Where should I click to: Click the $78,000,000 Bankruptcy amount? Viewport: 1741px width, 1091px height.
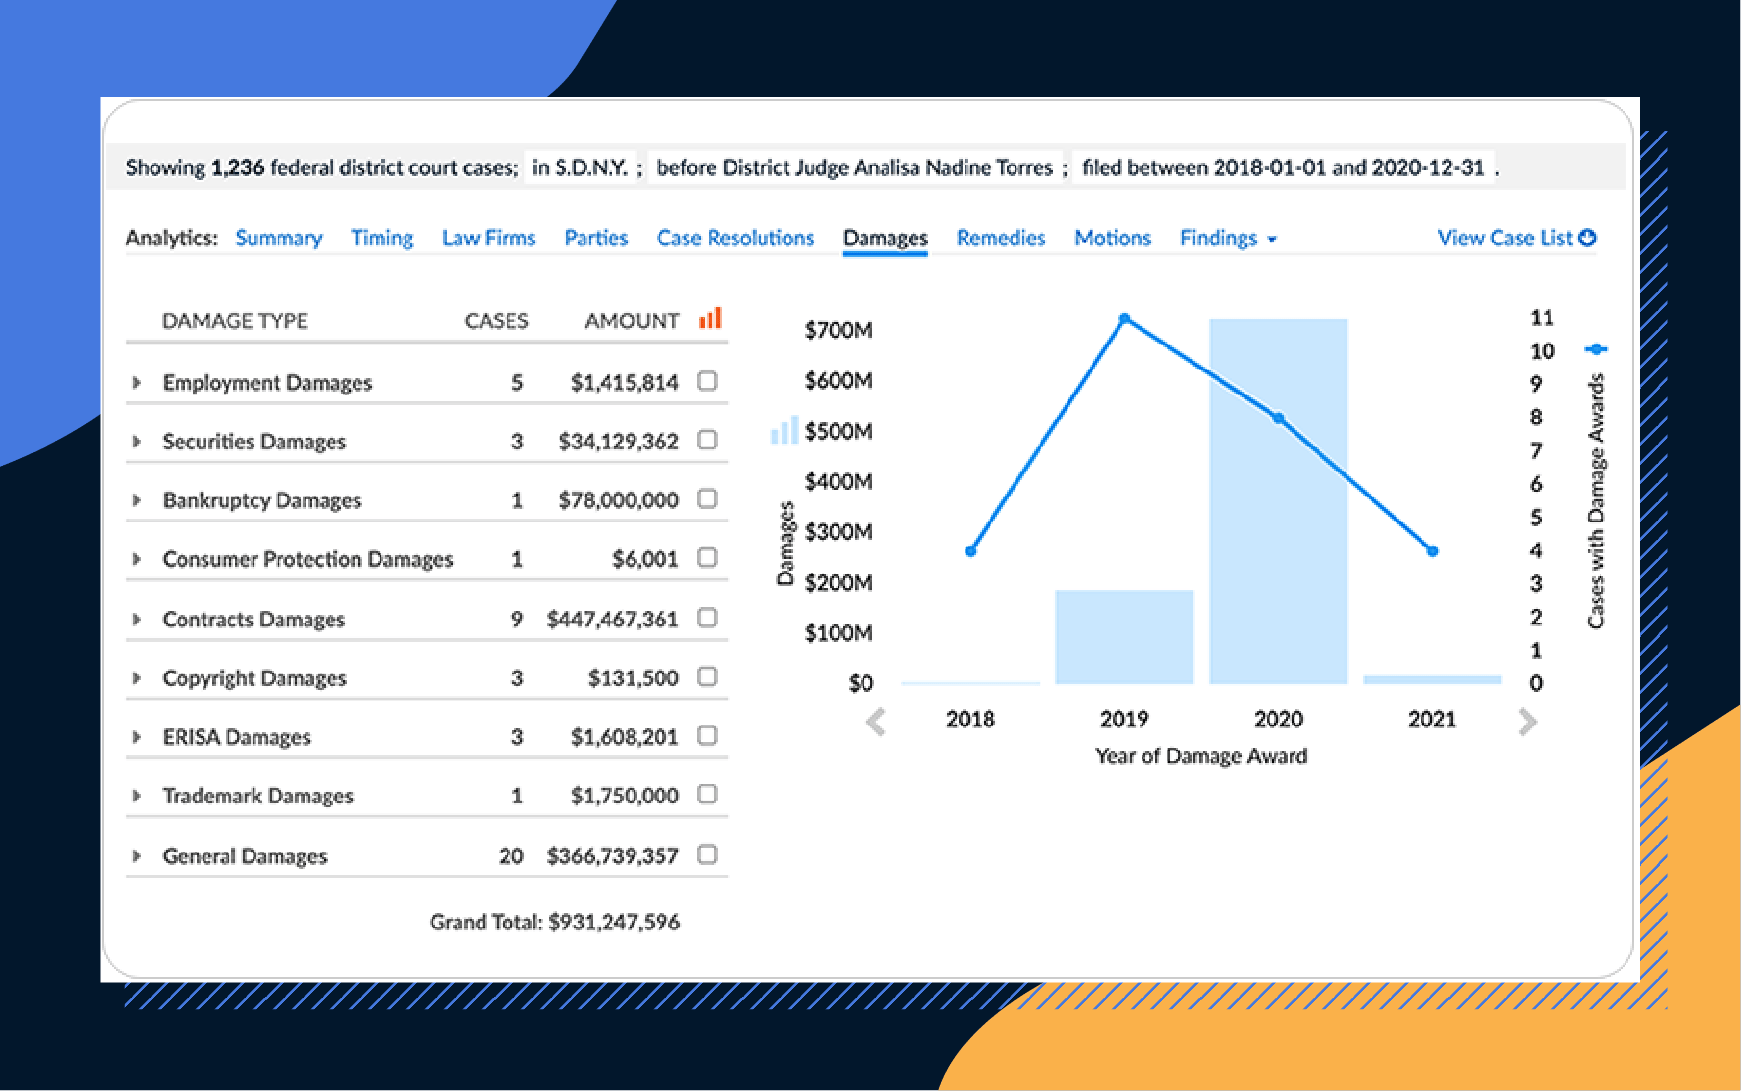[618, 500]
